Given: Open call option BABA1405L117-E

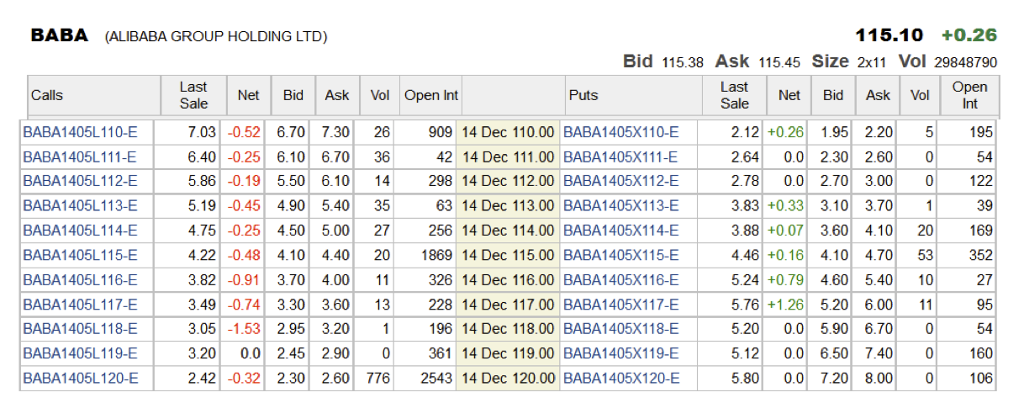Looking at the screenshot, I should coord(80,305).
